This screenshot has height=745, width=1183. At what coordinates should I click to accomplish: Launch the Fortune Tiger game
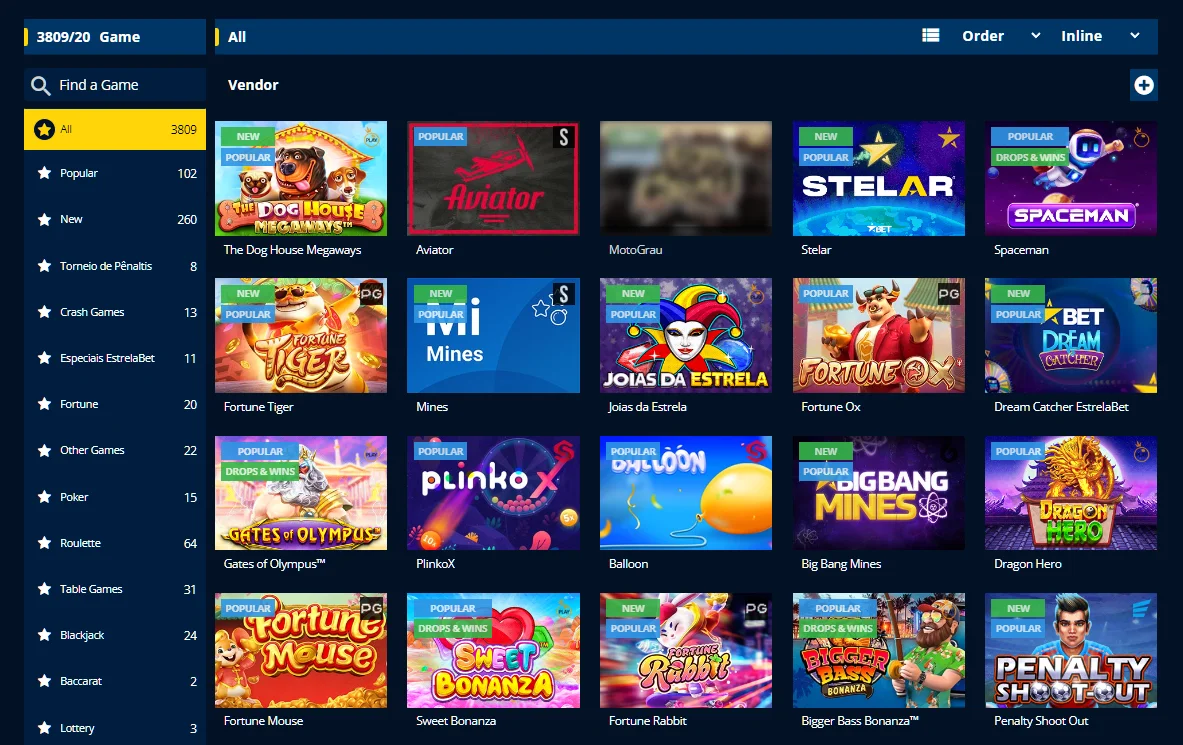[301, 335]
